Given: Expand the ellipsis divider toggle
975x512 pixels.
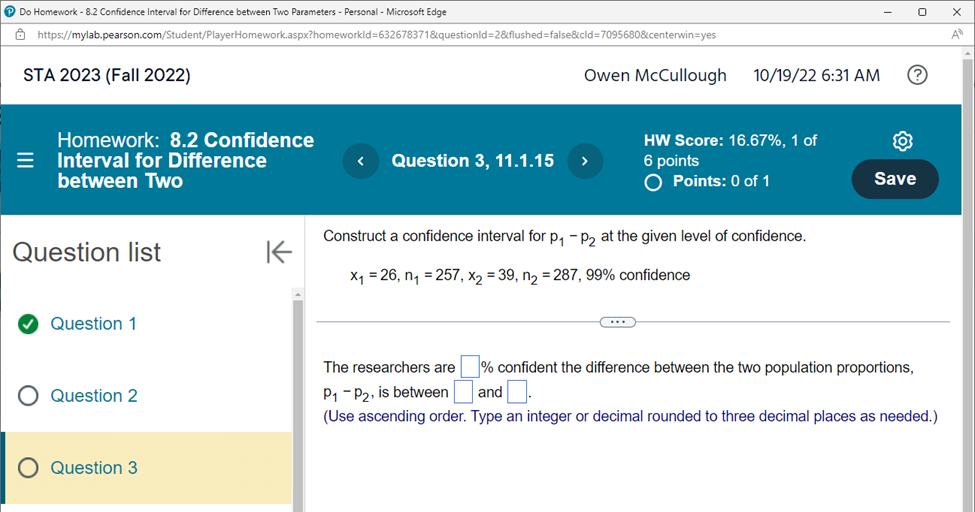Looking at the screenshot, I should (x=617, y=322).
